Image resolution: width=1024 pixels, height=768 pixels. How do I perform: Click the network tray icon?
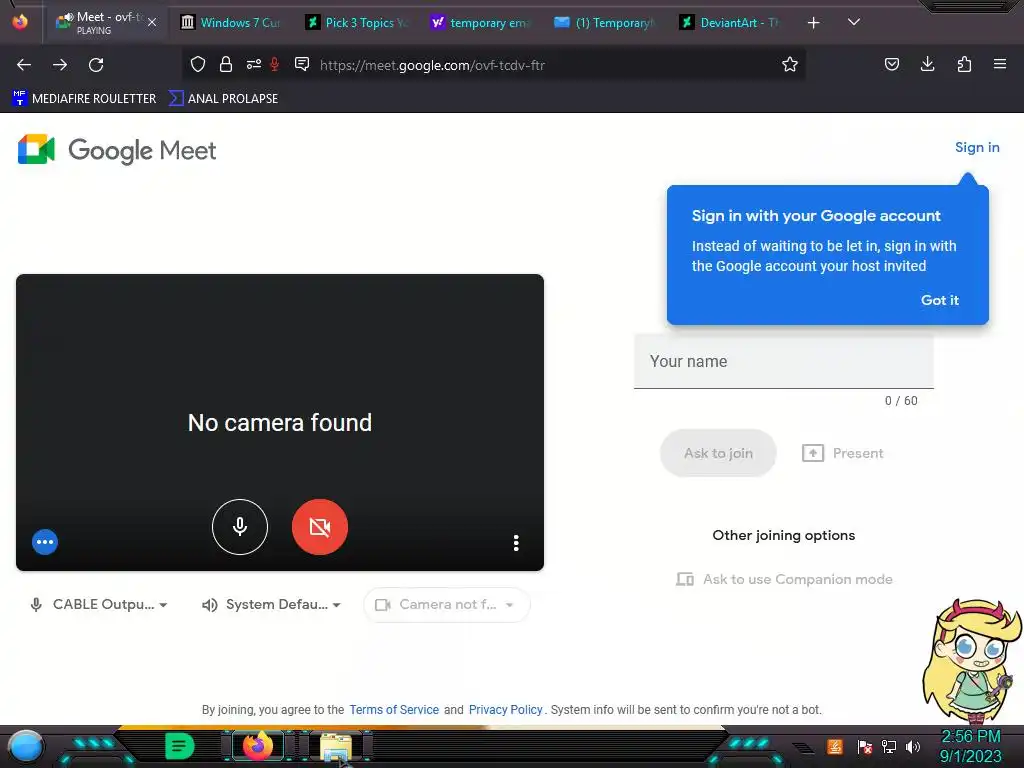pos(889,746)
